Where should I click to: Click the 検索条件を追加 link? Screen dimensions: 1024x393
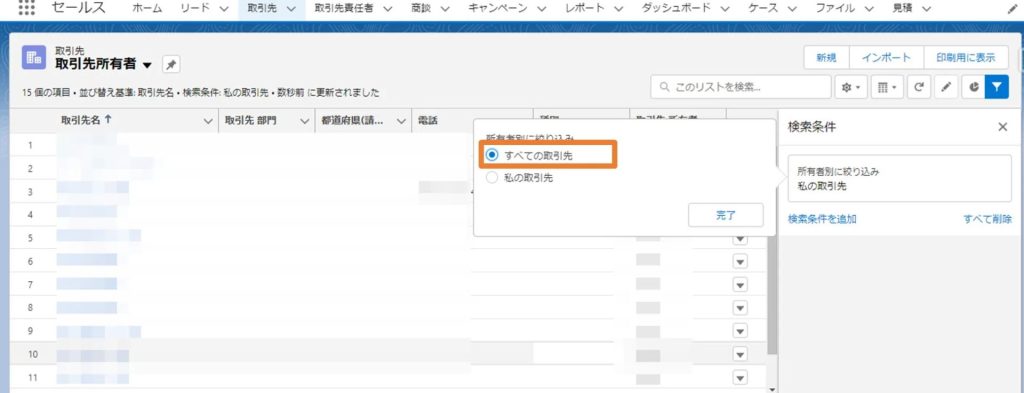click(x=822, y=219)
